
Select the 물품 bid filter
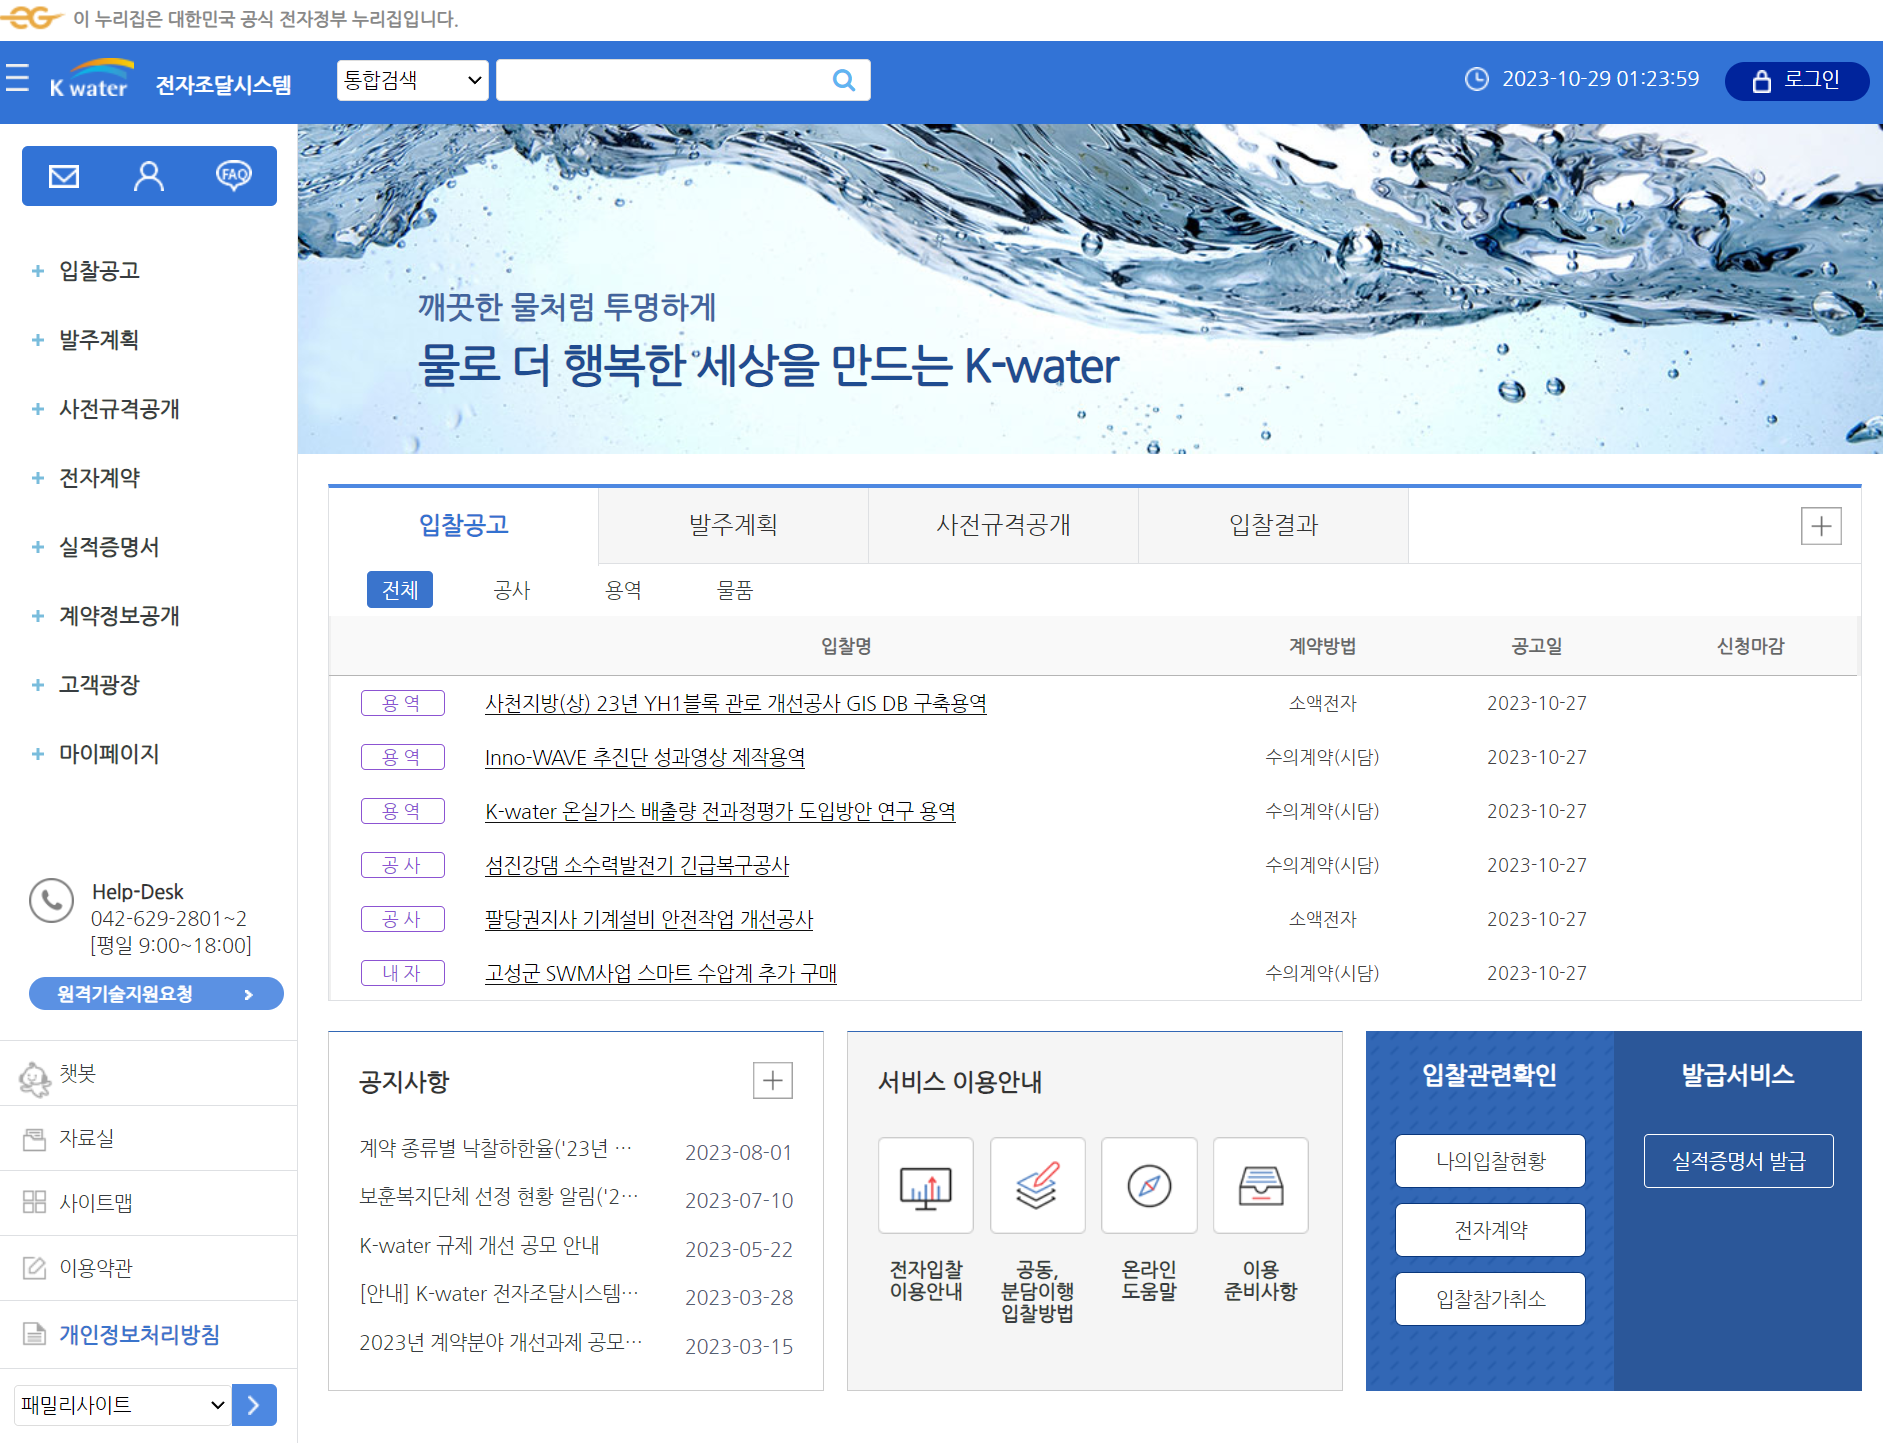(x=735, y=590)
